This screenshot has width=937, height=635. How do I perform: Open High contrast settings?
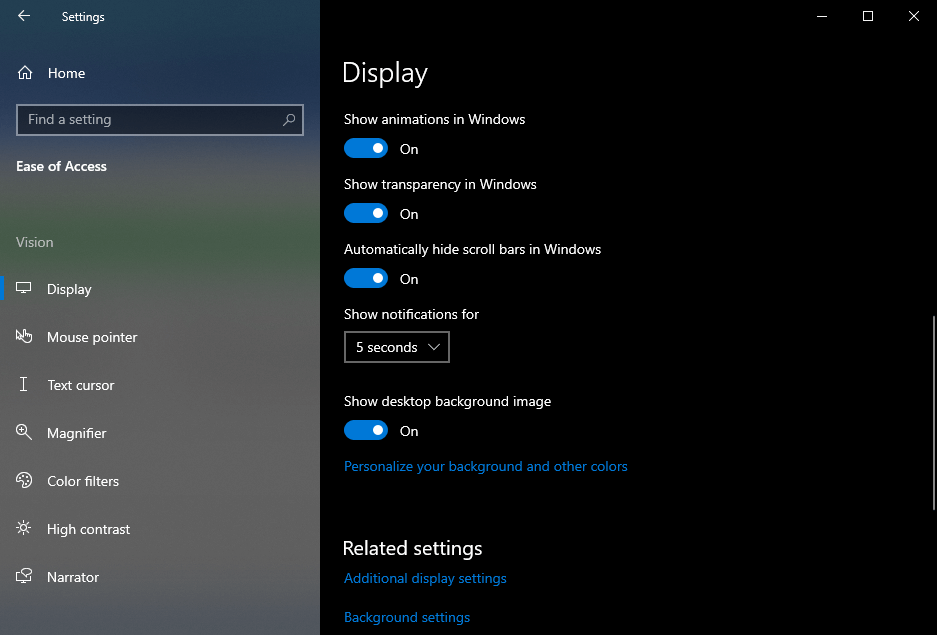[160, 529]
